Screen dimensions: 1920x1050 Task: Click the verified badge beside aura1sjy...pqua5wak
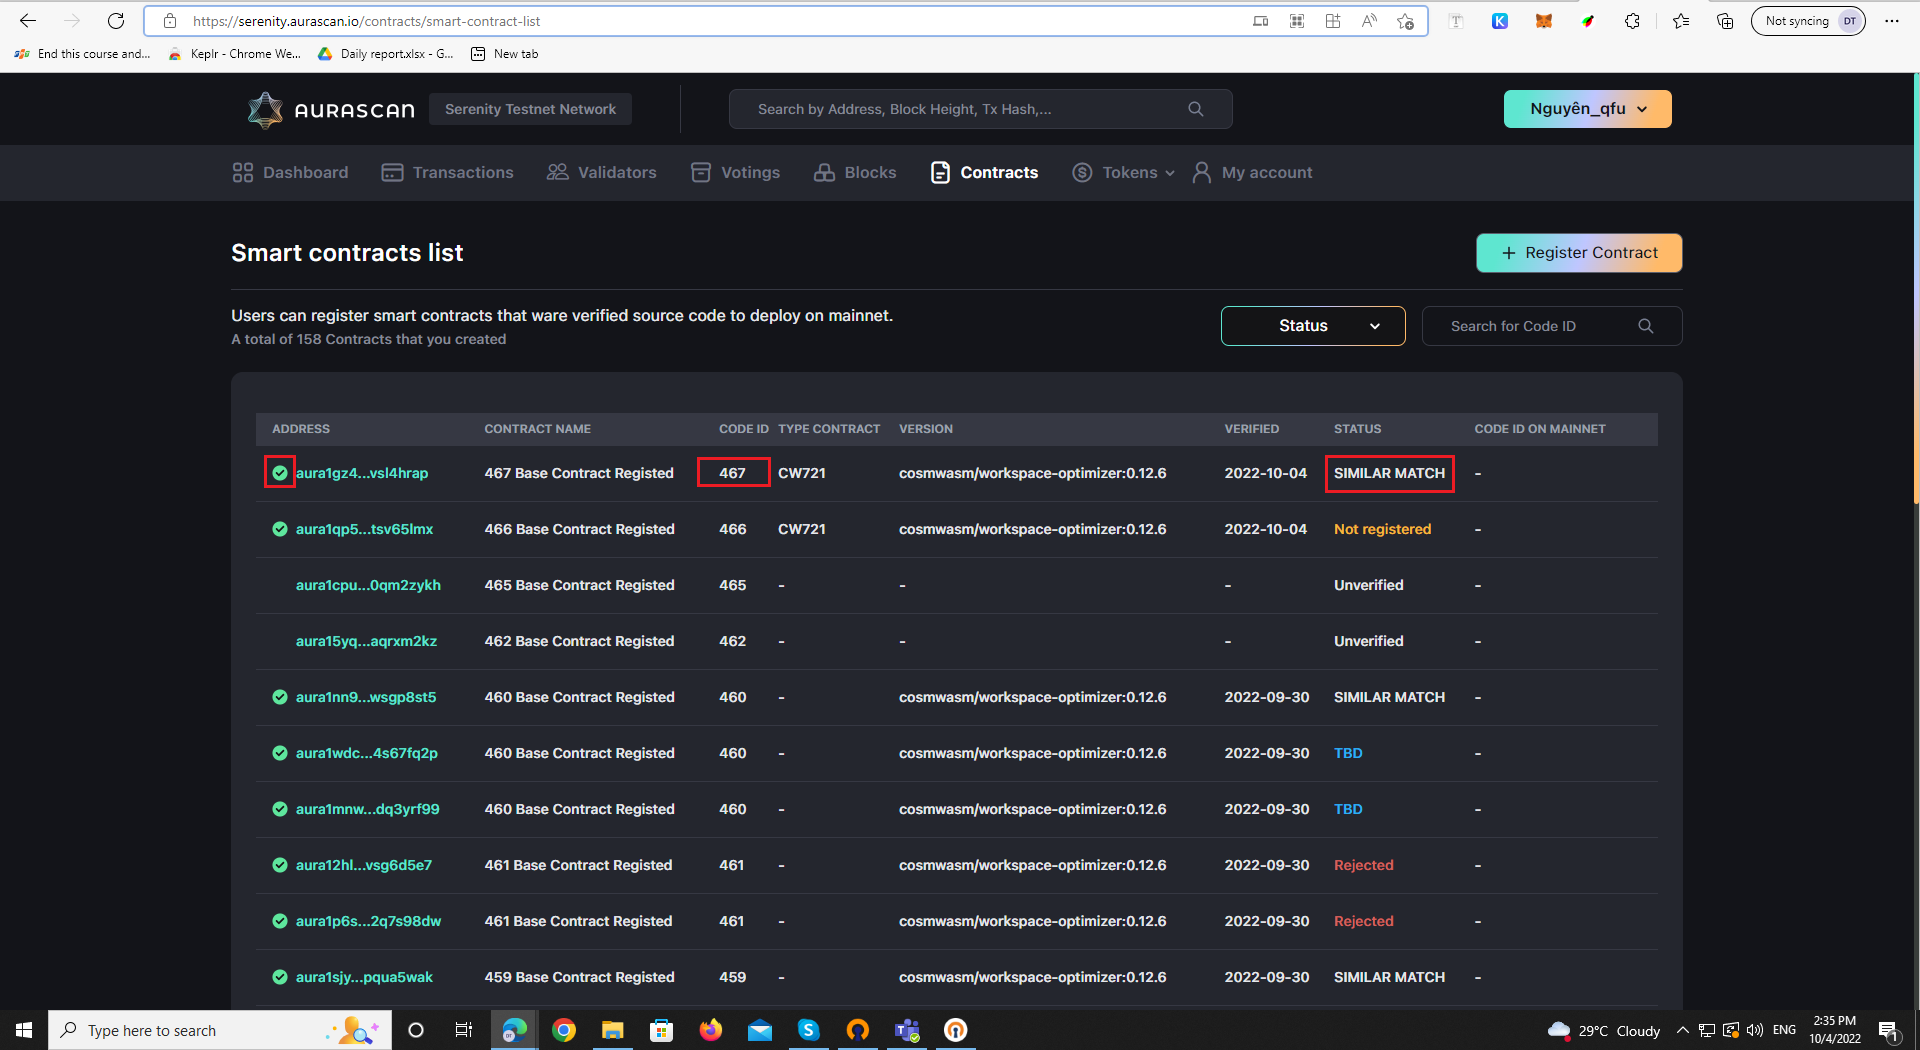point(279,977)
